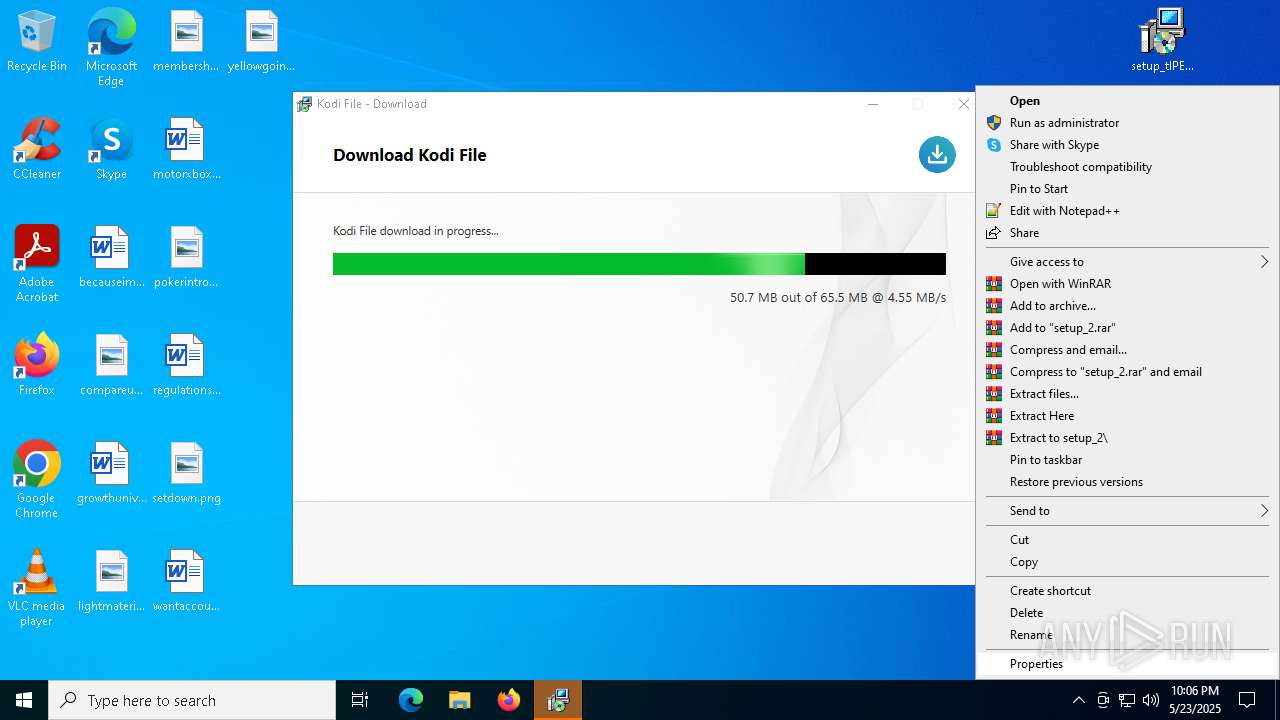The width and height of the screenshot is (1280, 720).
Task: Open the volume control in tray
Action: pyautogui.click(x=1151, y=700)
